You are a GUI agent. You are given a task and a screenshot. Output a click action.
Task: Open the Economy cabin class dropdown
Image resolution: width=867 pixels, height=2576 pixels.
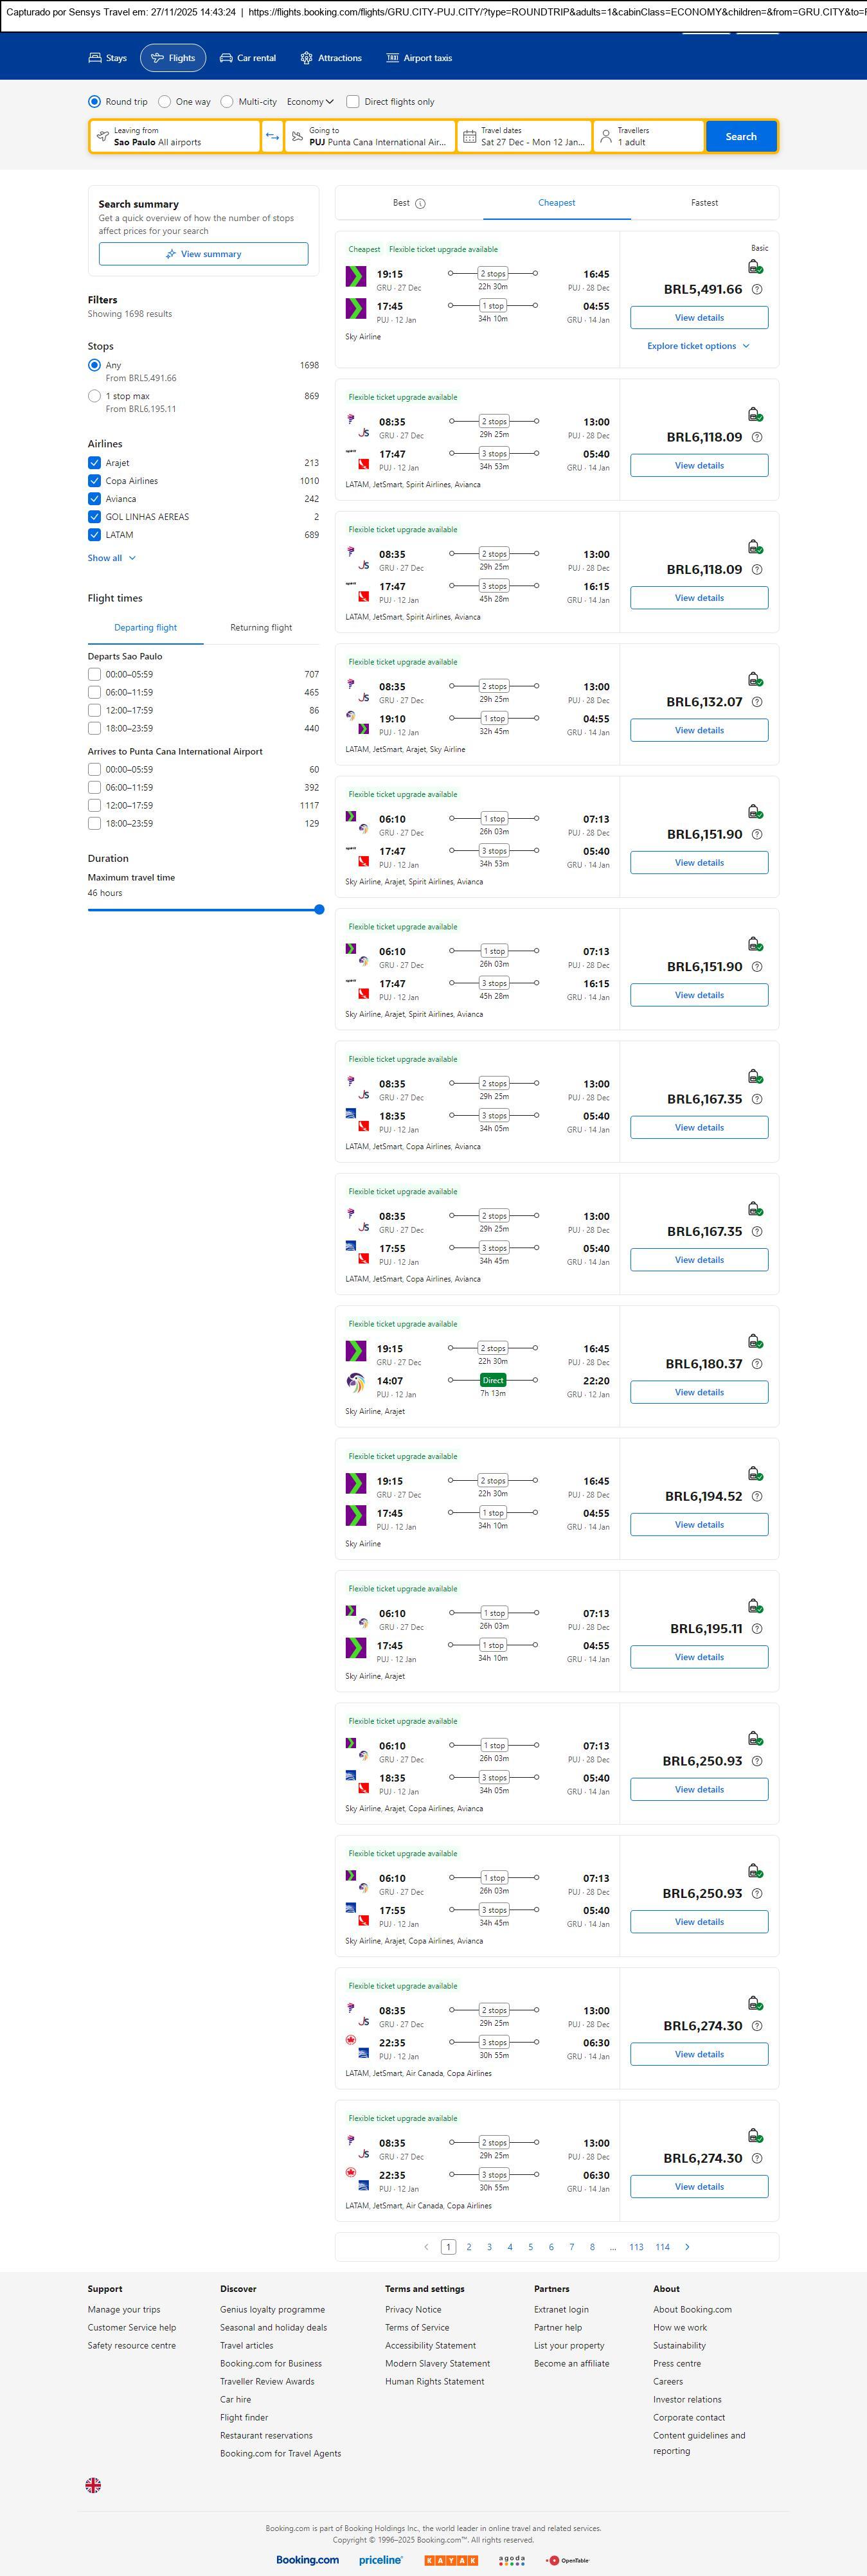click(x=310, y=102)
